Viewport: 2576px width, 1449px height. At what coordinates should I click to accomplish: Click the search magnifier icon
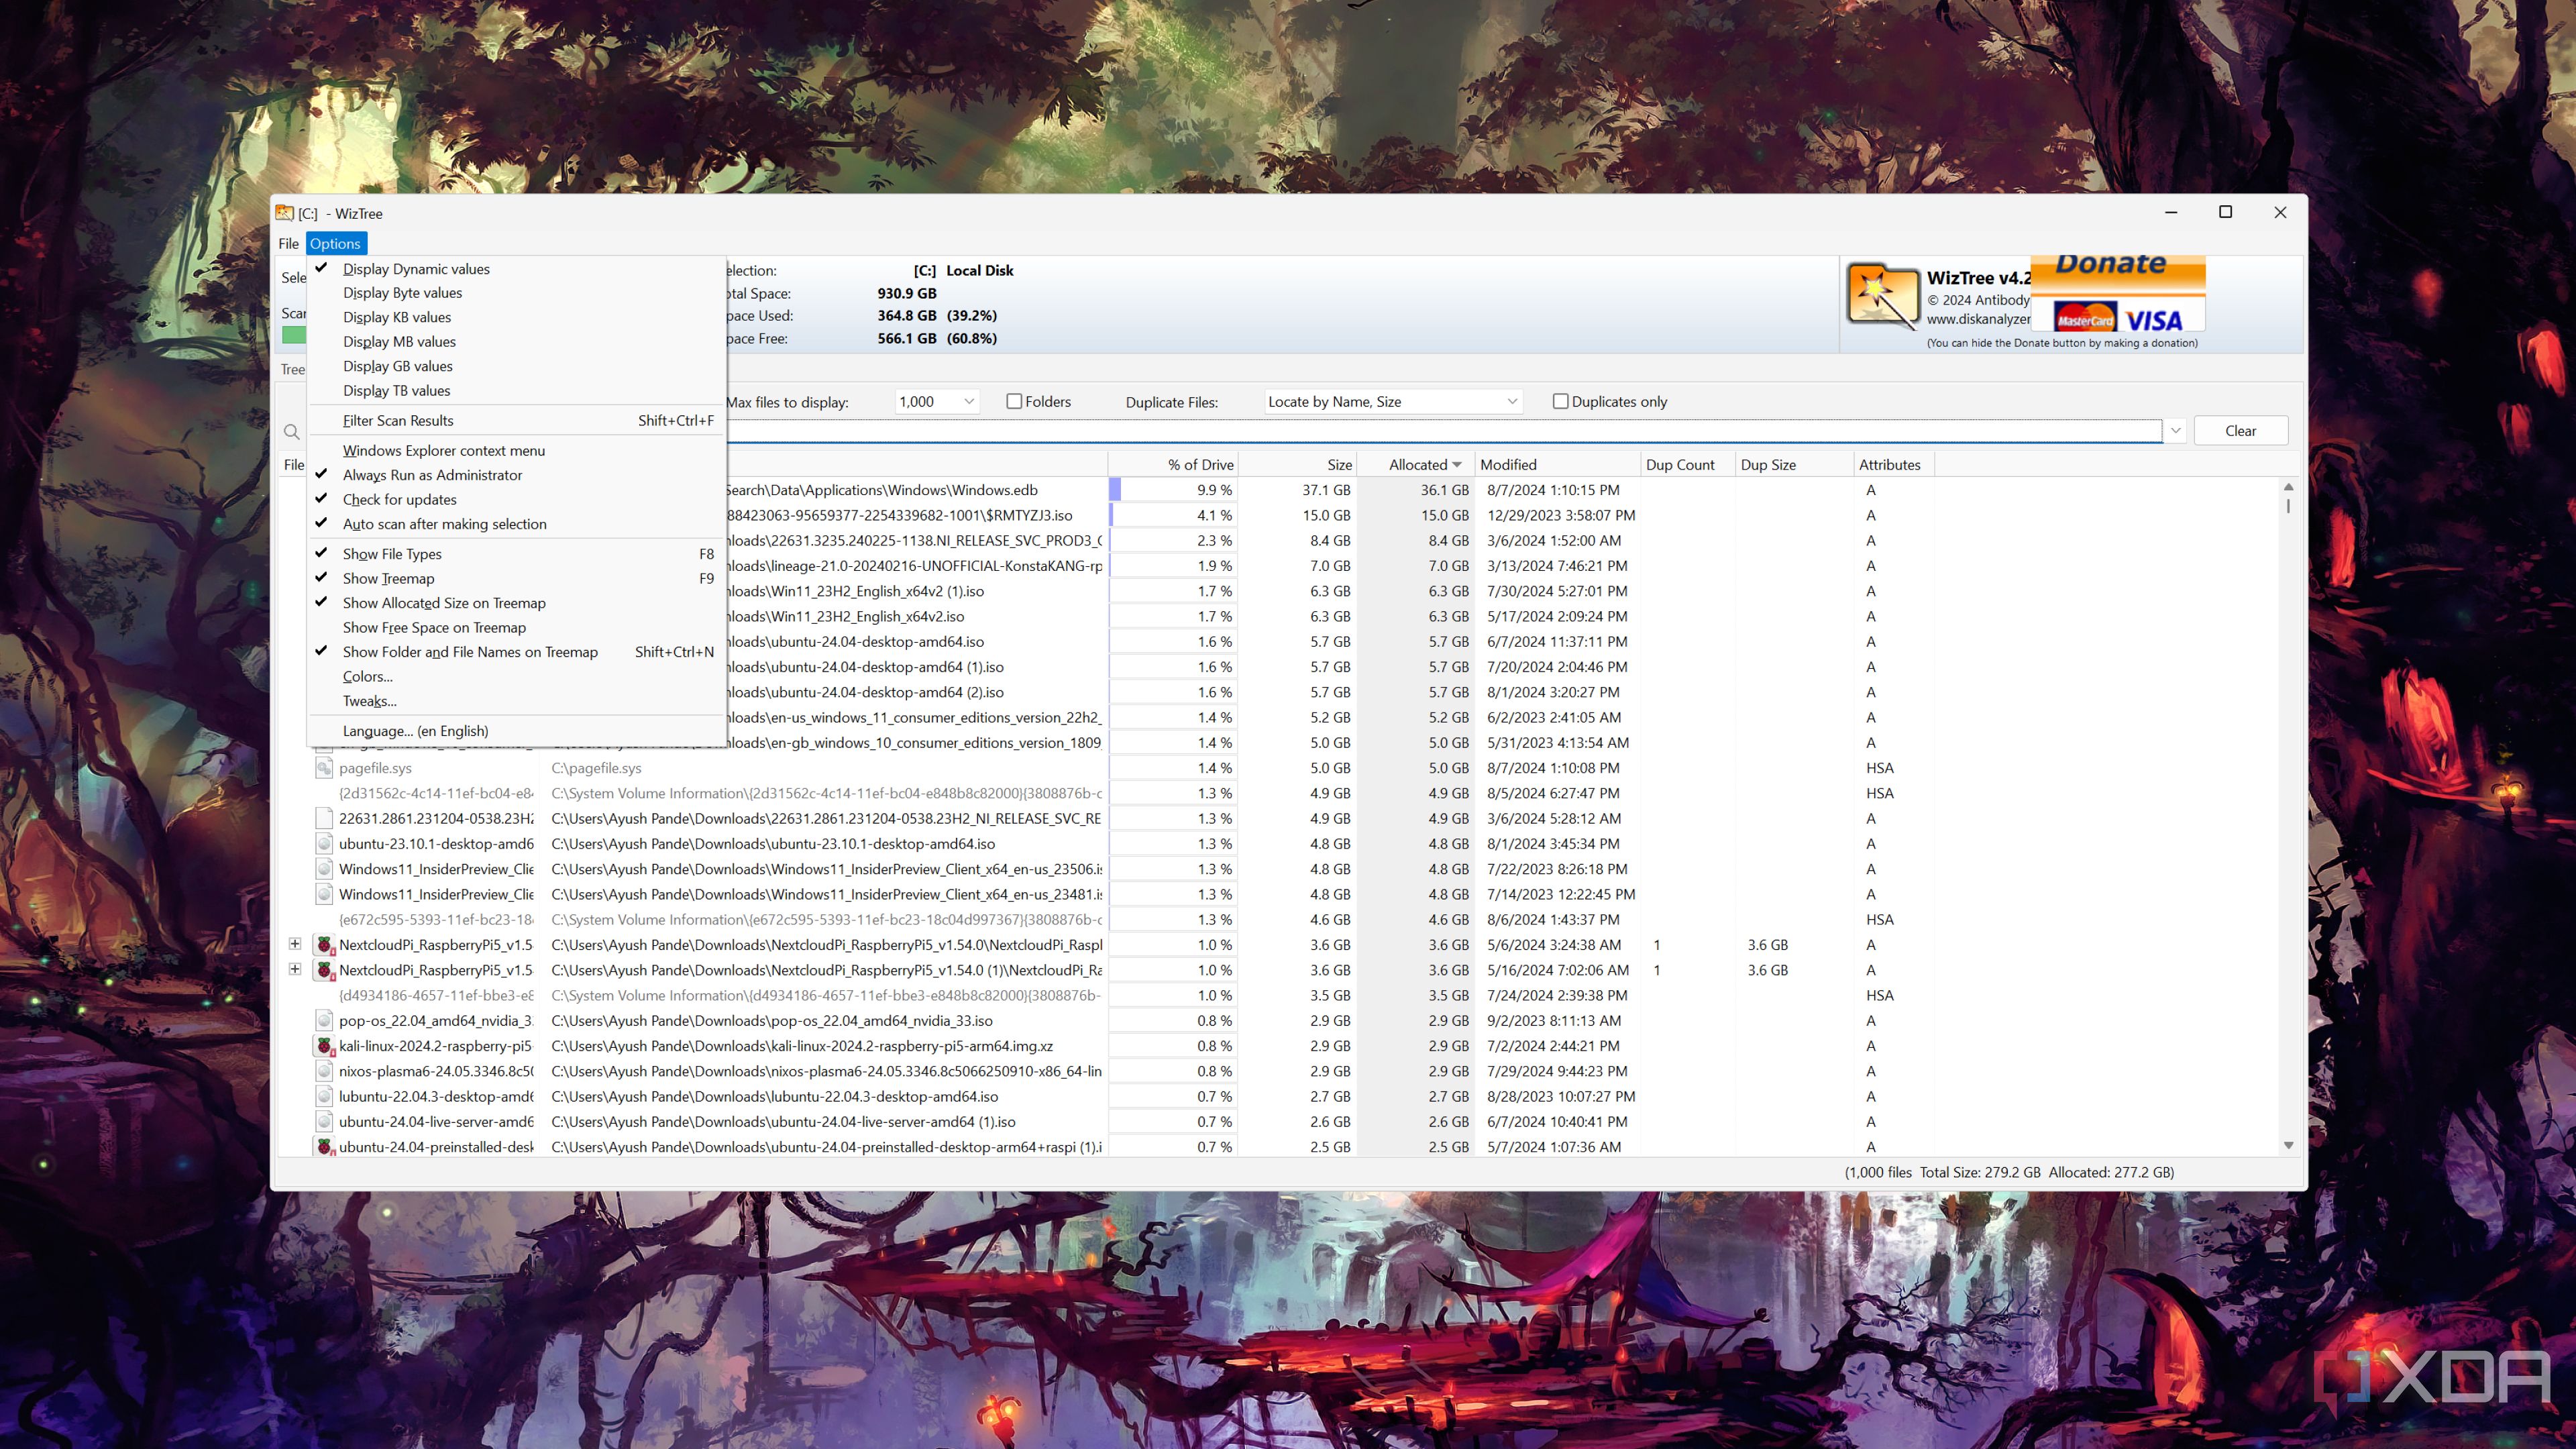click(291, 432)
